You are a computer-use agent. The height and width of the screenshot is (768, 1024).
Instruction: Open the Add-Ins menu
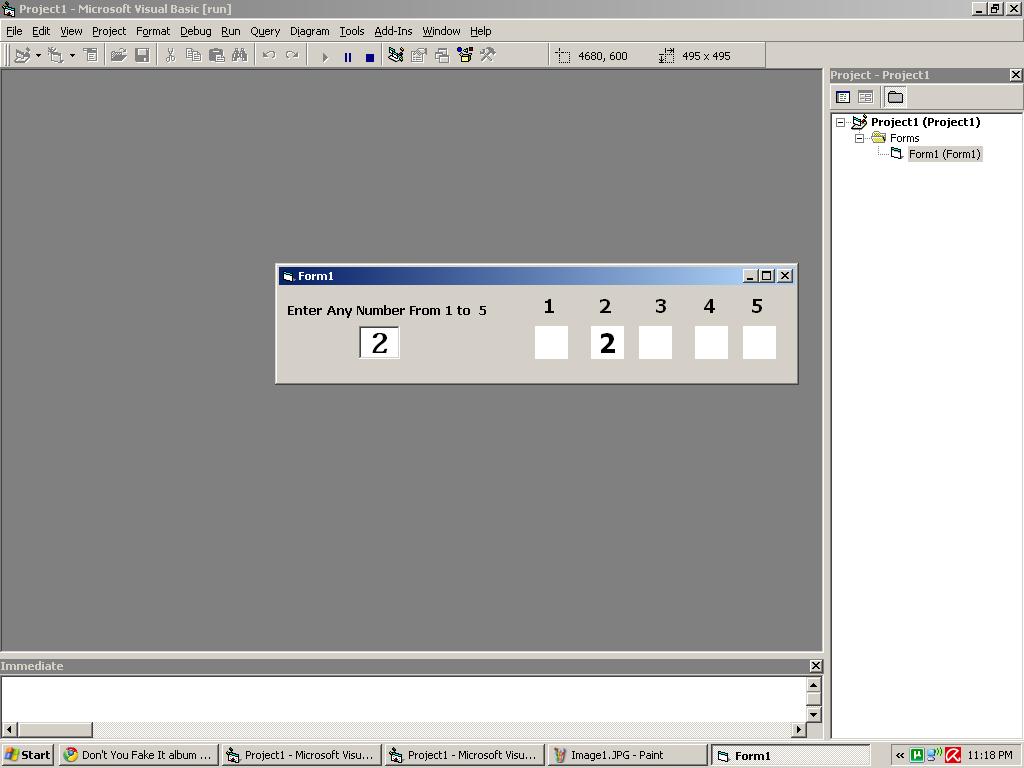[x=393, y=31]
